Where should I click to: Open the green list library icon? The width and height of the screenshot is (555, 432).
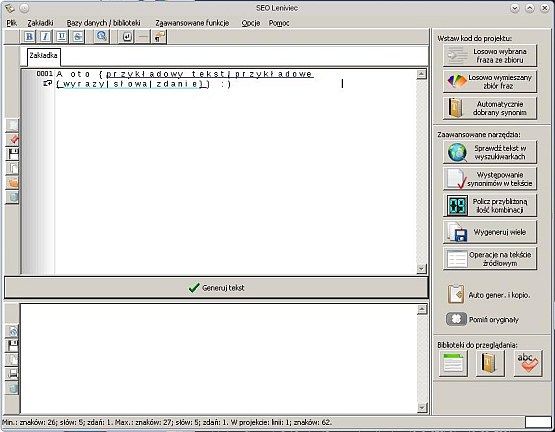pos(453,363)
